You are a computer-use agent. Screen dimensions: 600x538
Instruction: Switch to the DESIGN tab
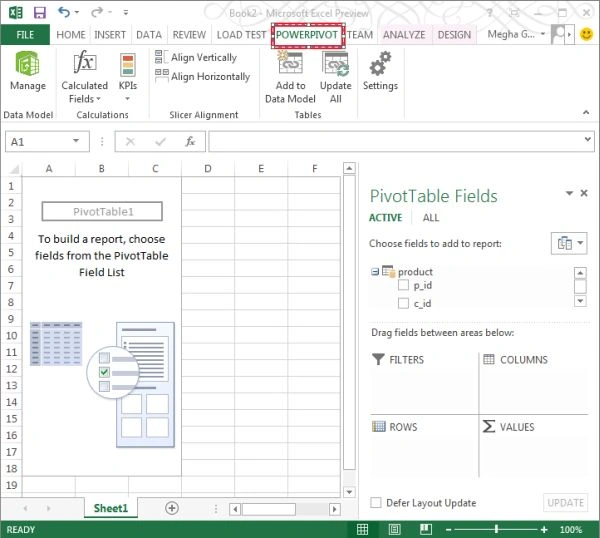pyautogui.click(x=454, y=35)
